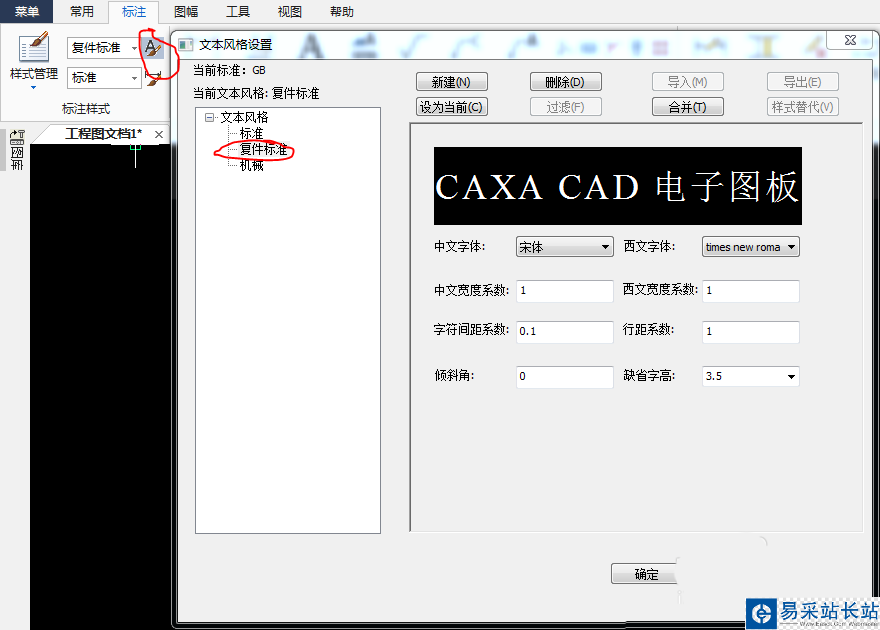Viewport: 880px width, 630px height.
Task: Switch to the 工具 ribbon tab
Action: [237, 11]
